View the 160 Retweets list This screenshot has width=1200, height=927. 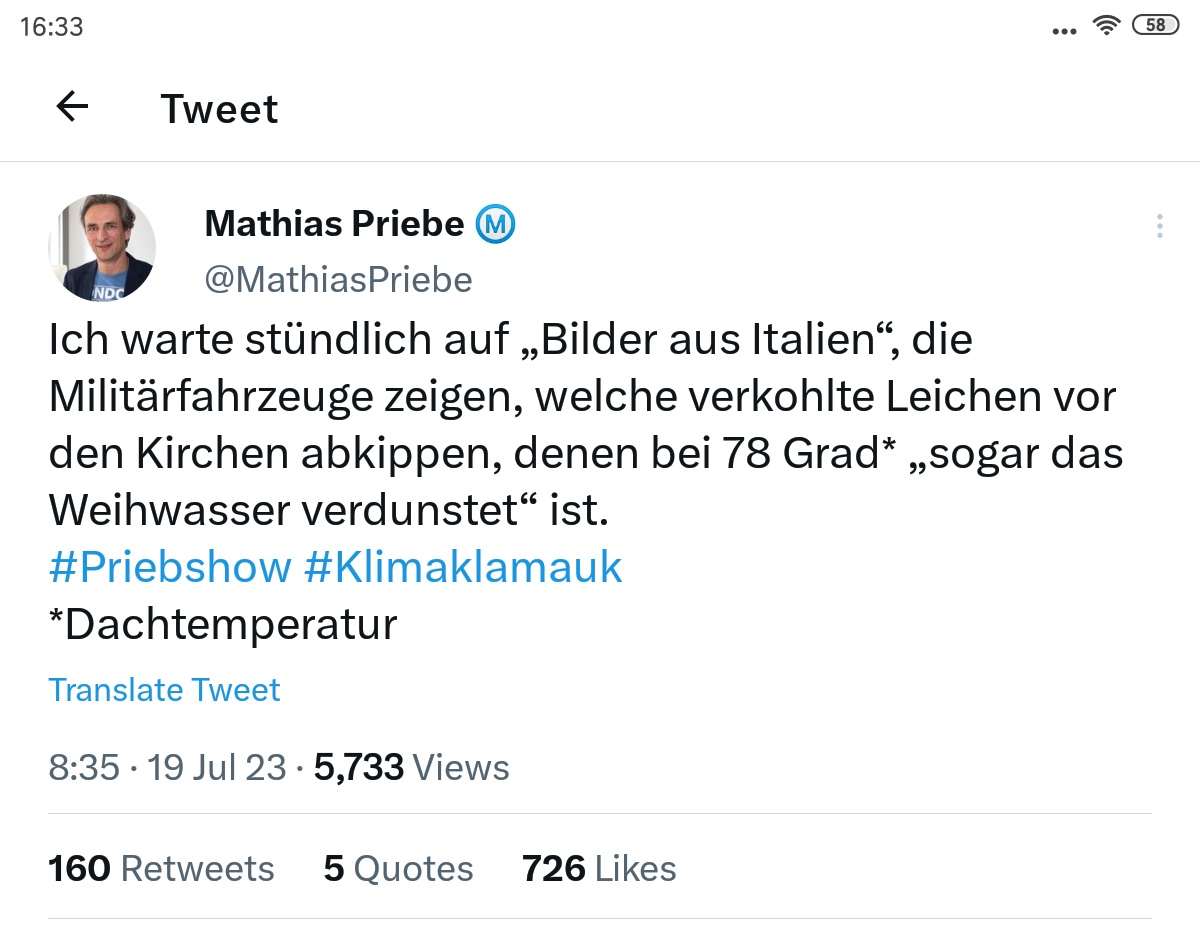click(x=161, y=869)
